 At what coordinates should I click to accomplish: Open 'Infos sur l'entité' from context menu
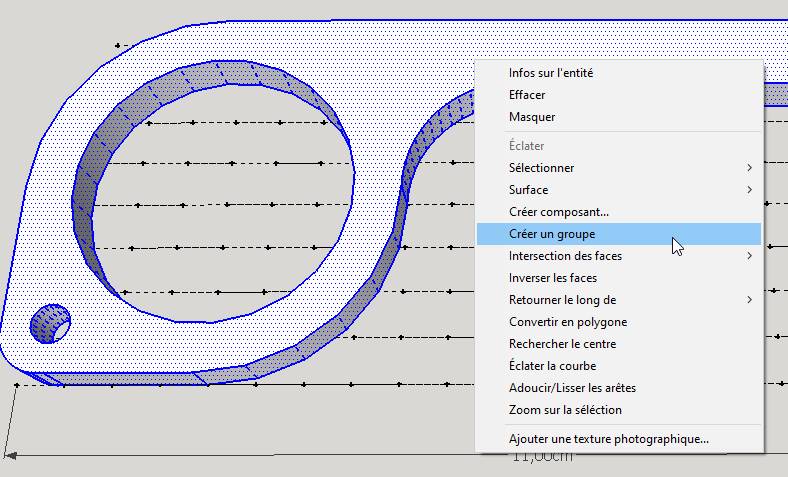coord(551,73)
